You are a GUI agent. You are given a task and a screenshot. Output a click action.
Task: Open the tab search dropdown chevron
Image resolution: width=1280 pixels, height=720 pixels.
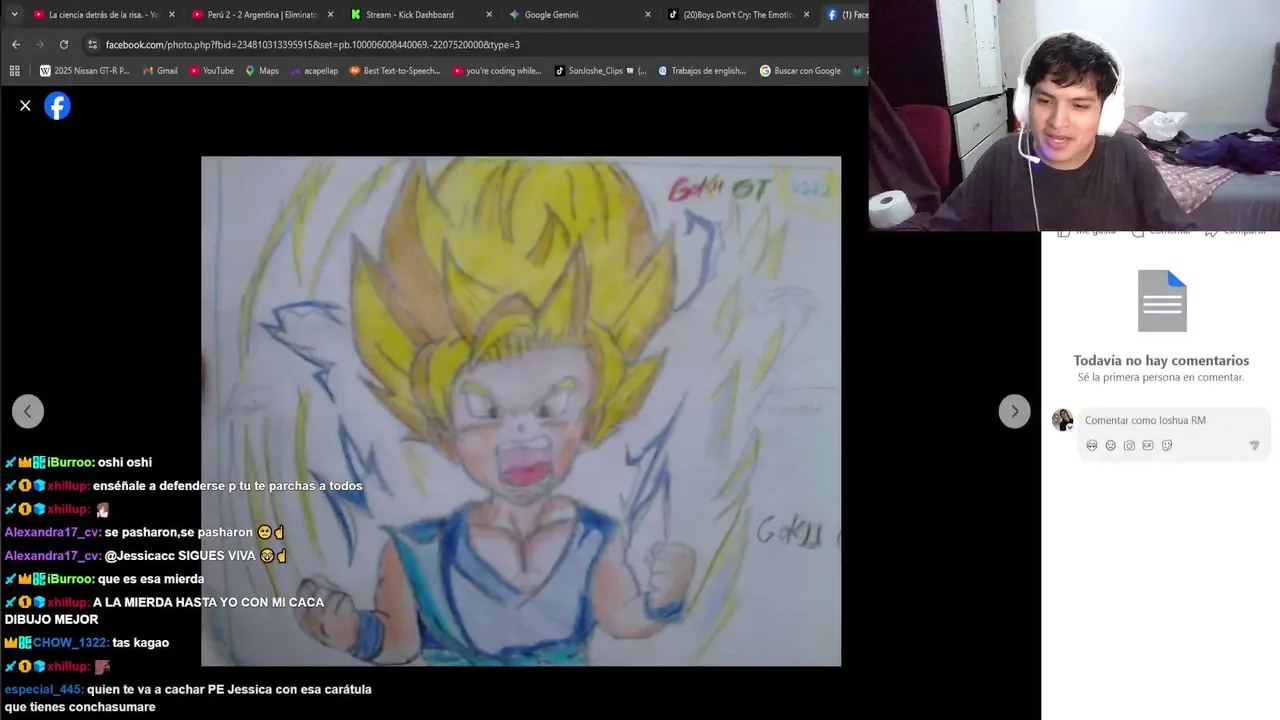pos(14,14)
